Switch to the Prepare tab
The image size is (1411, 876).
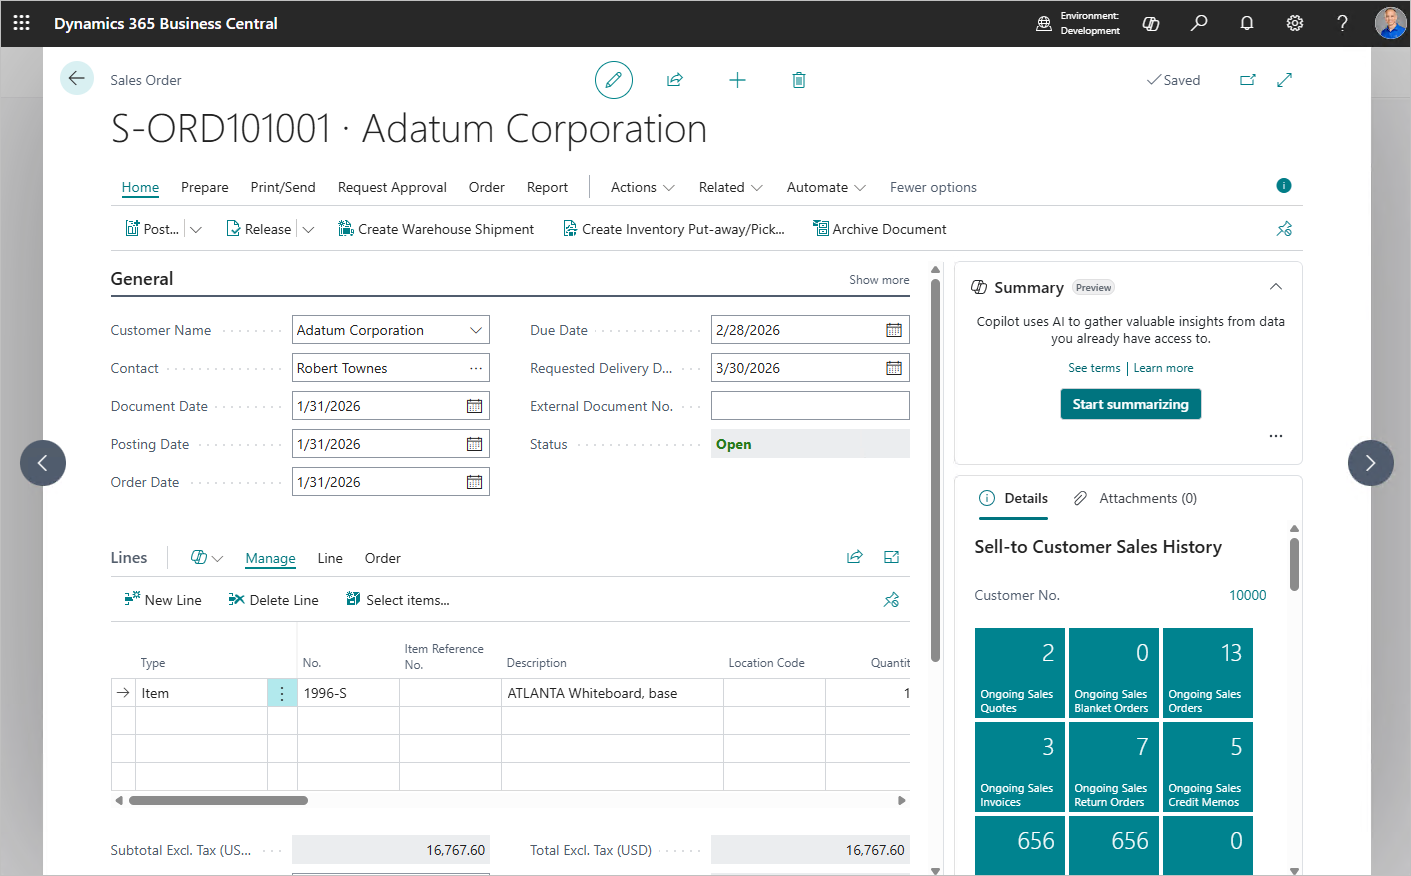[205, 187]
